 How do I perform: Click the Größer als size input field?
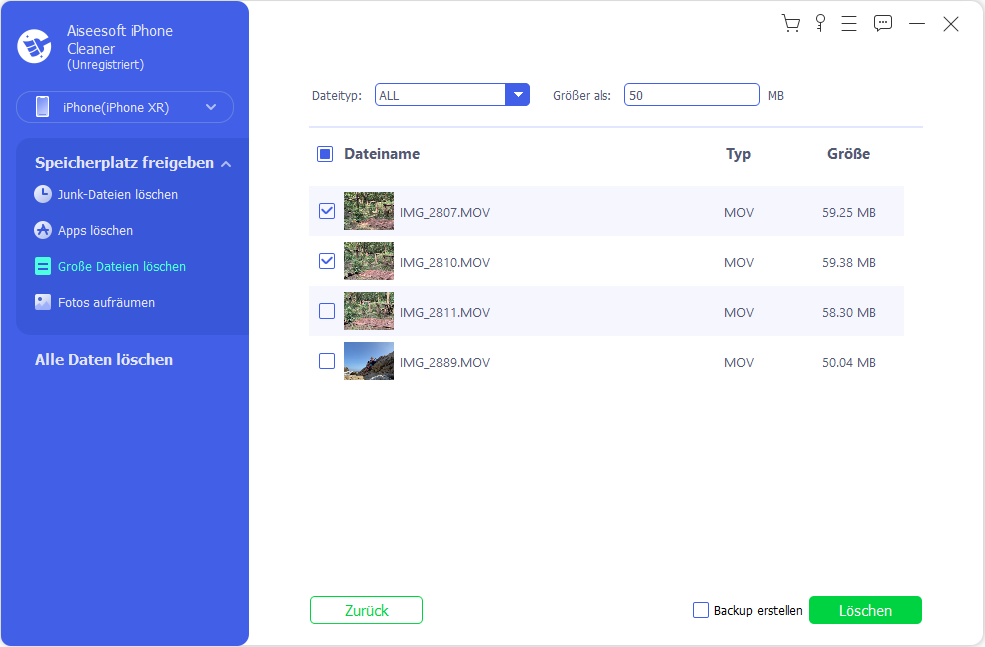coord(691,95)
